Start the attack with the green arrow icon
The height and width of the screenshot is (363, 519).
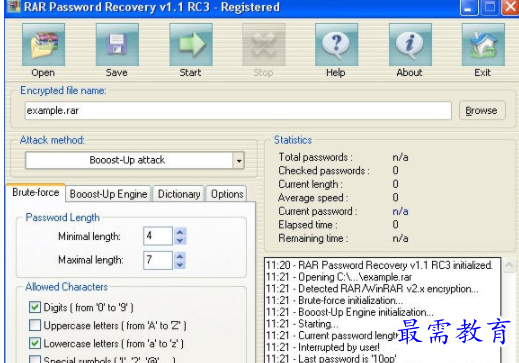tap(191, 45)
